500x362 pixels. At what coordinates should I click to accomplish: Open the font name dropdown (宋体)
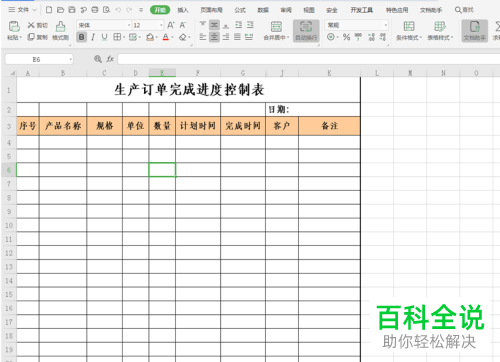point(129,25)
